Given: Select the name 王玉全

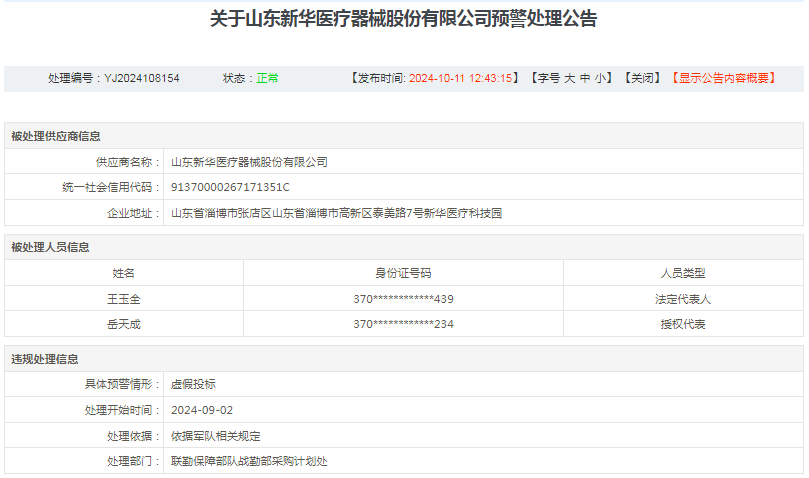Looking at the screenshot, I should coord(123,299).
